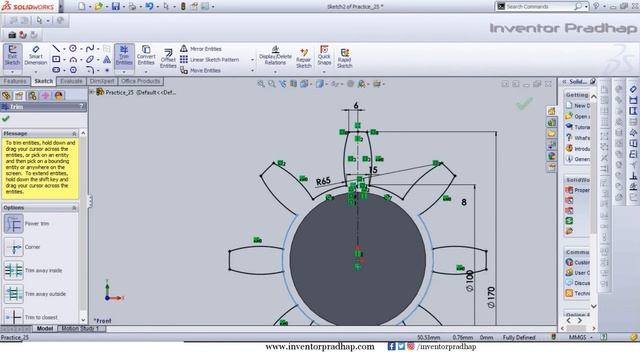Screen dimensions: 640x360
Task: Open Display/Delete Relations
Action: coord(275,56)
